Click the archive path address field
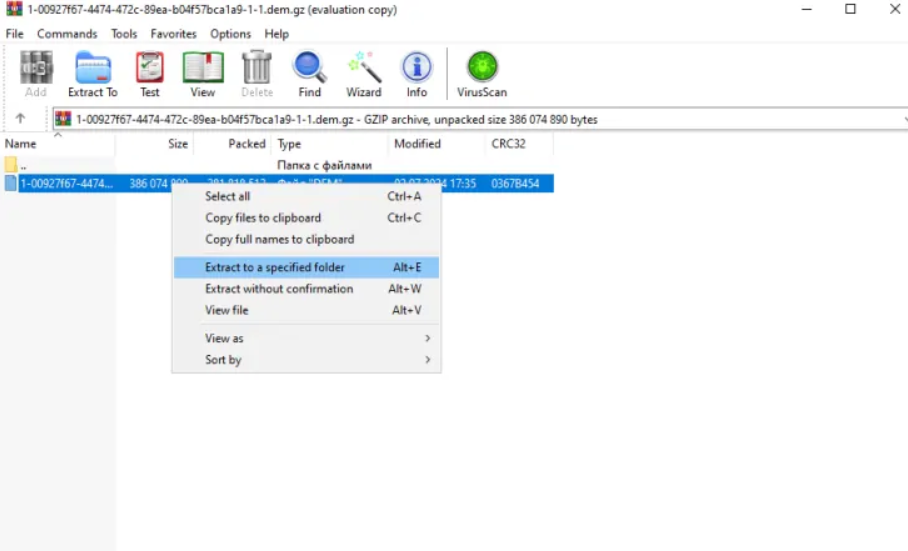Viewport: 908px width, 551px height. click(481, 119)
